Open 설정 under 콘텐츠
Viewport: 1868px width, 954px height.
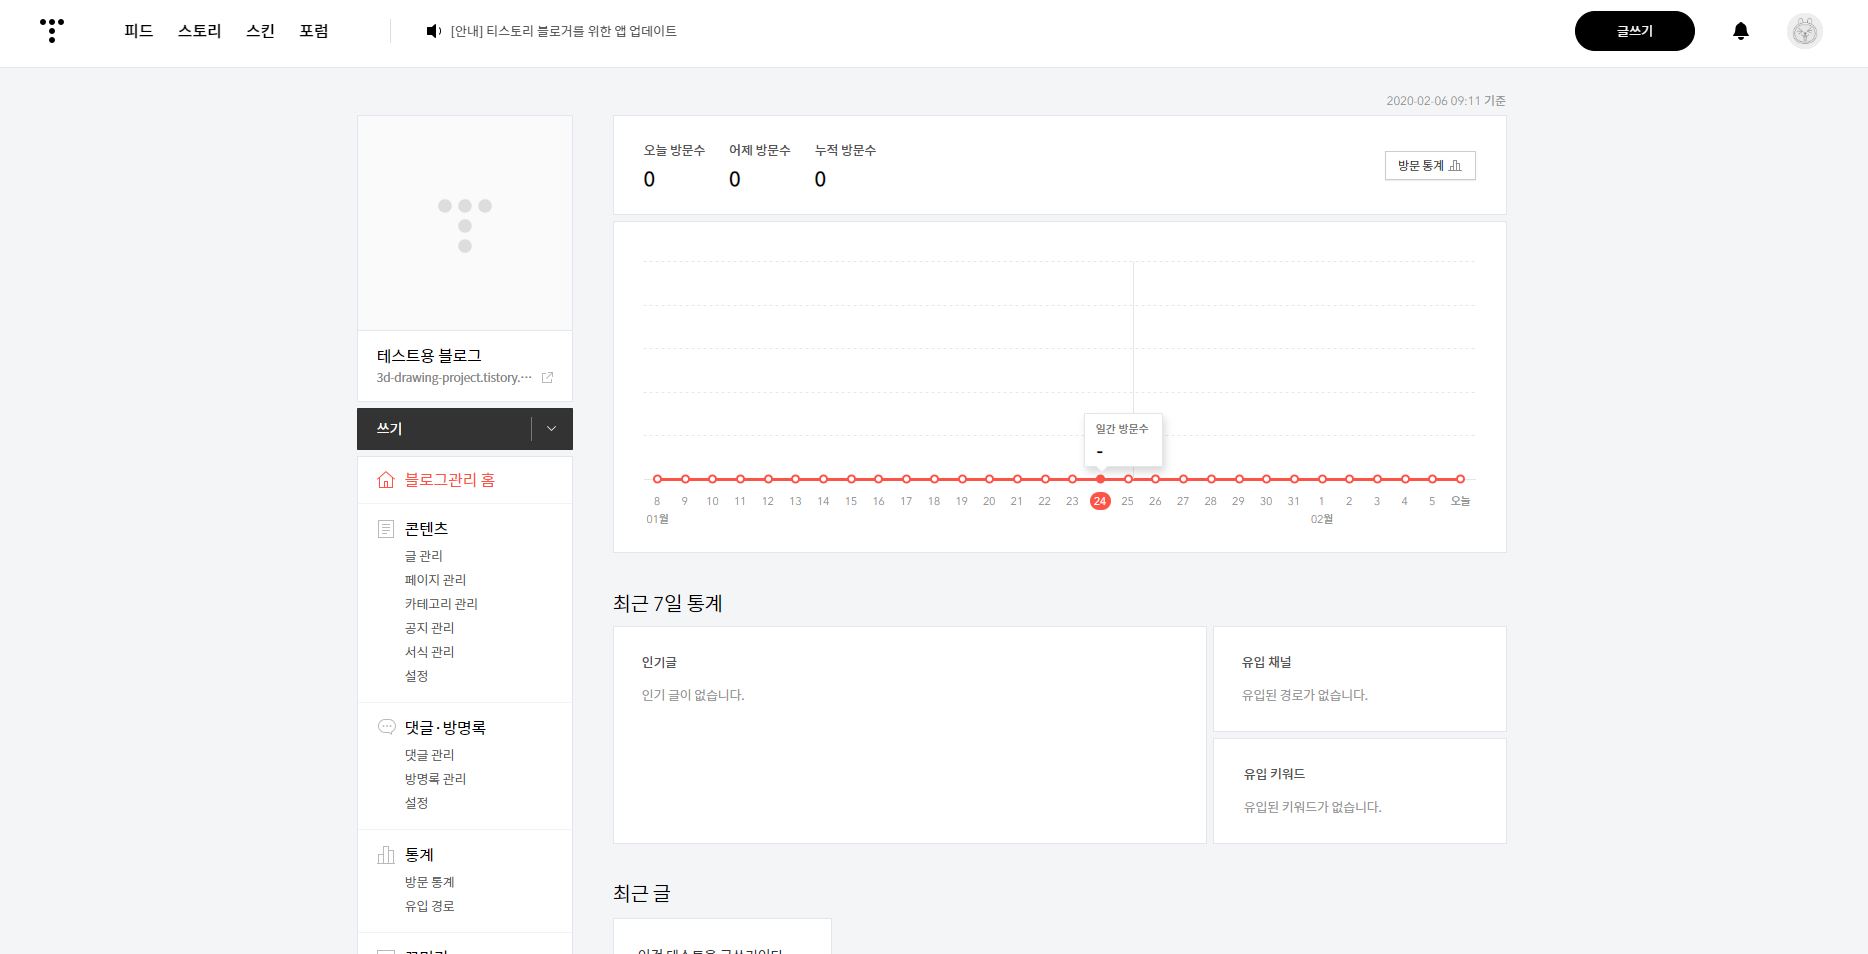point(416,676)
